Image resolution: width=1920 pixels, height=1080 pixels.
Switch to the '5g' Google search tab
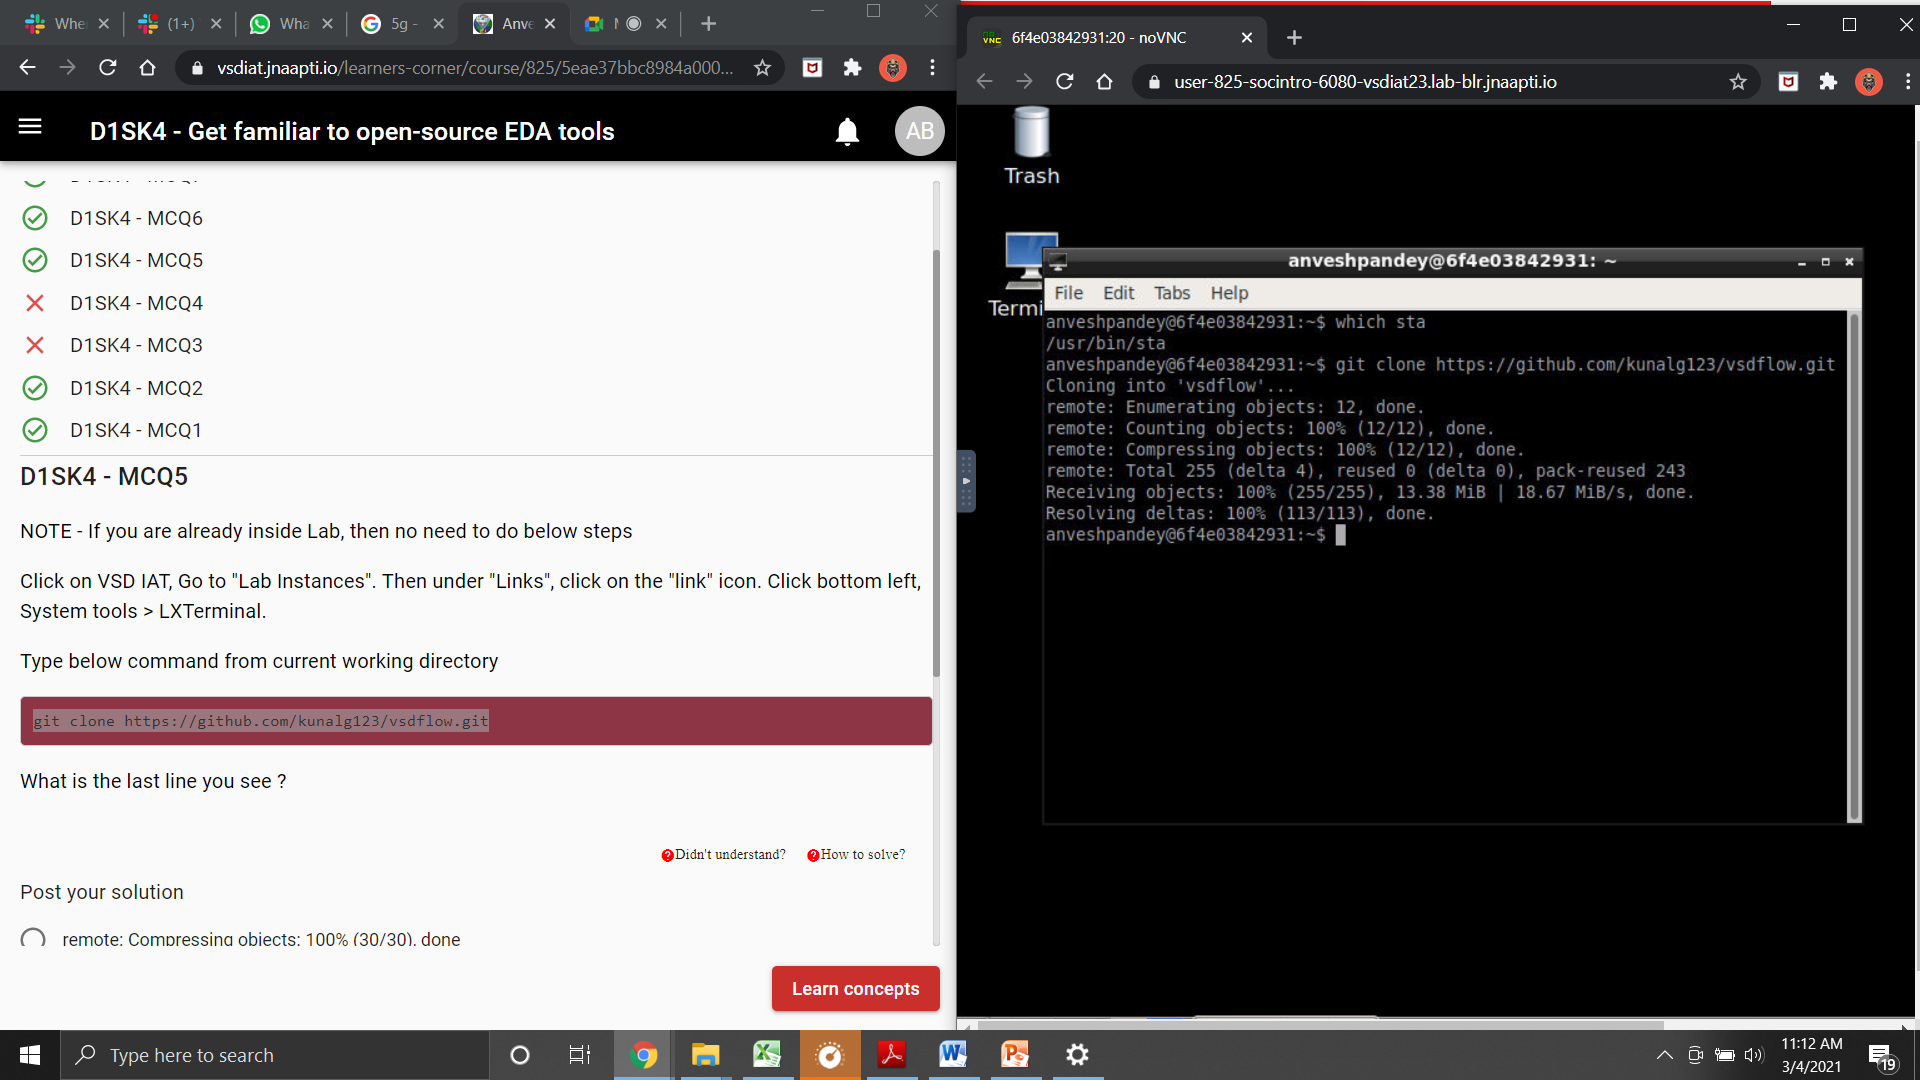click(402, 23)
